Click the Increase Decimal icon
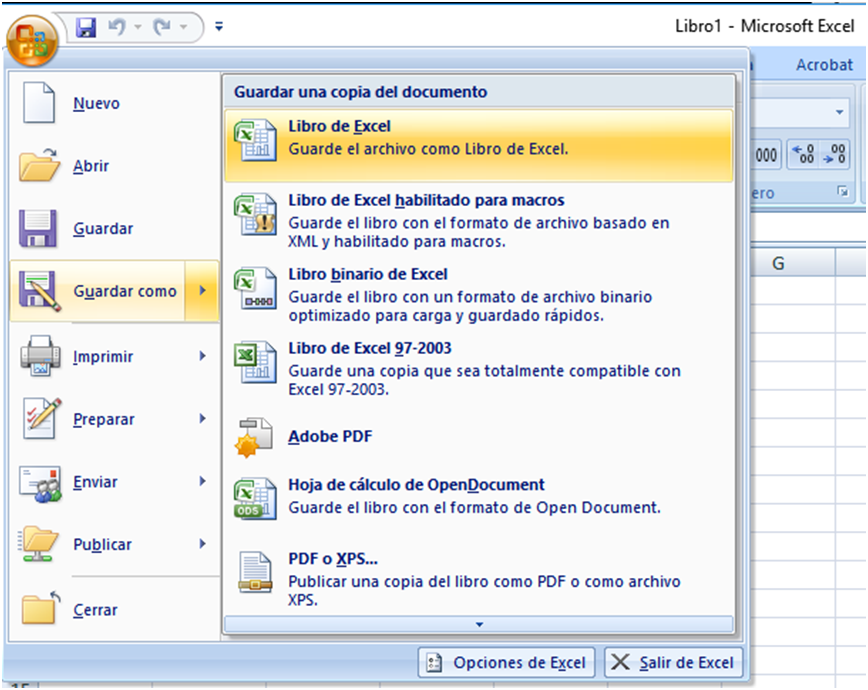 [802, 154]
